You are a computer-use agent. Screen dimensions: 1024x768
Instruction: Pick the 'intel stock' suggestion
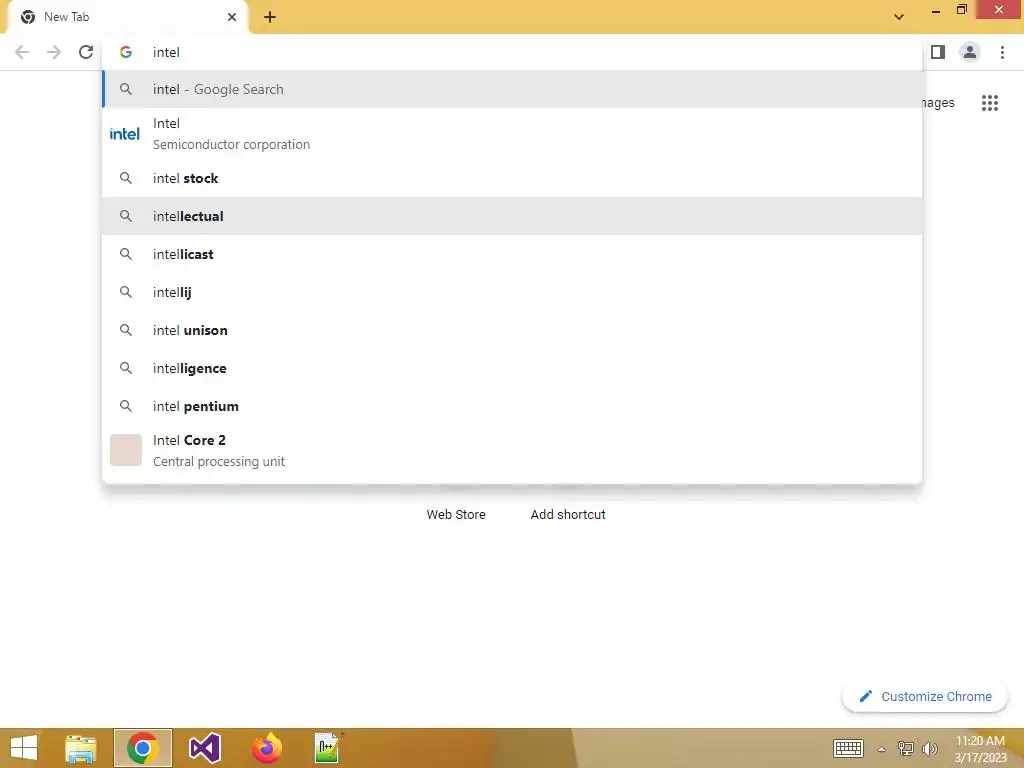pos(512,178)
